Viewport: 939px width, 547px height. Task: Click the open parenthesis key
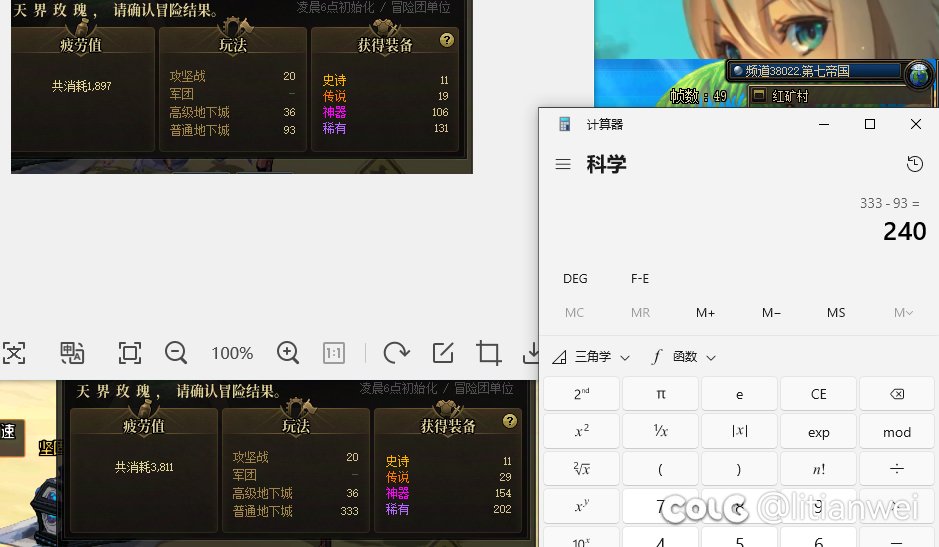coord(661,469)
